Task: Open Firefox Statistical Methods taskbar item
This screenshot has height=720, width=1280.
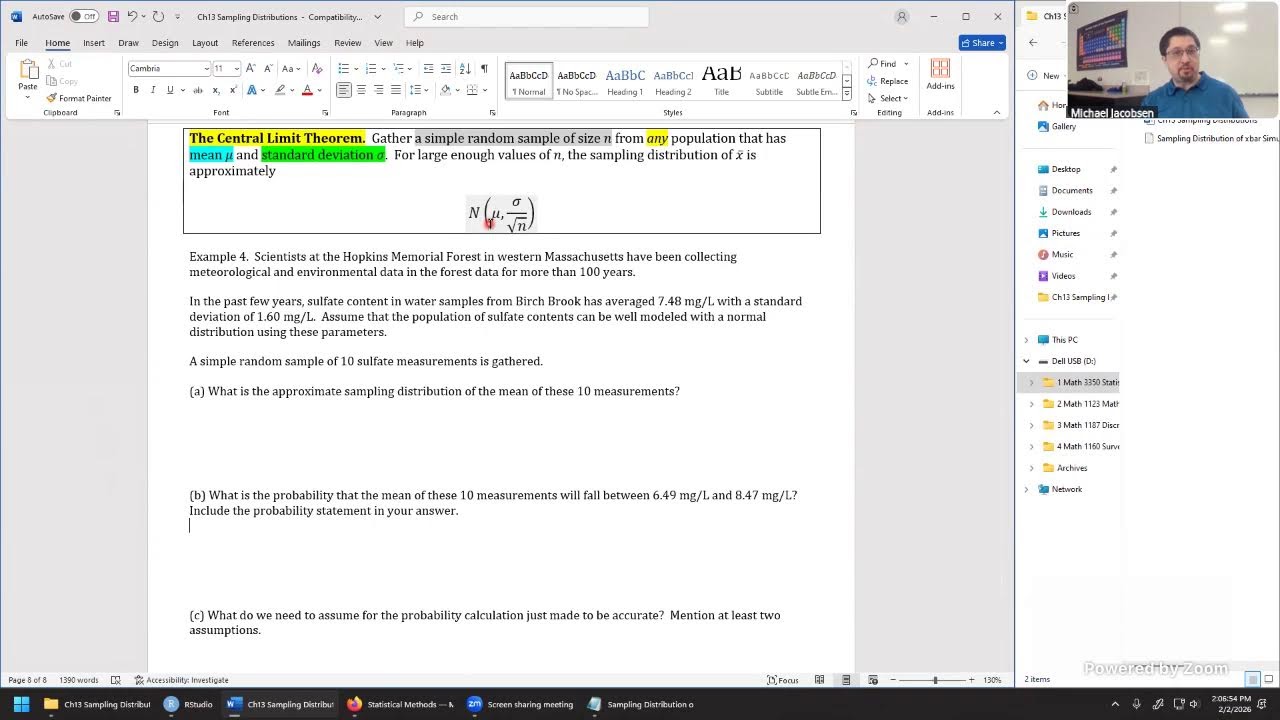Action: click(401, 704)
